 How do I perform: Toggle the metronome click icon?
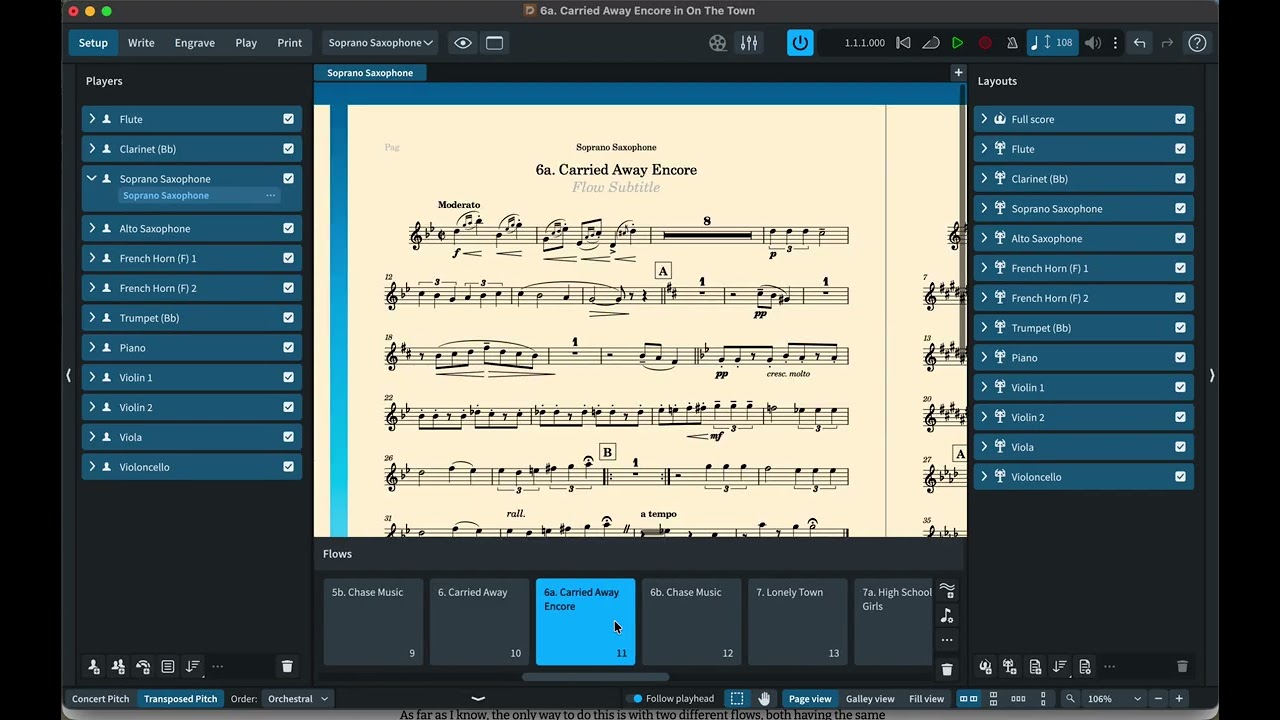(1012, 43)
